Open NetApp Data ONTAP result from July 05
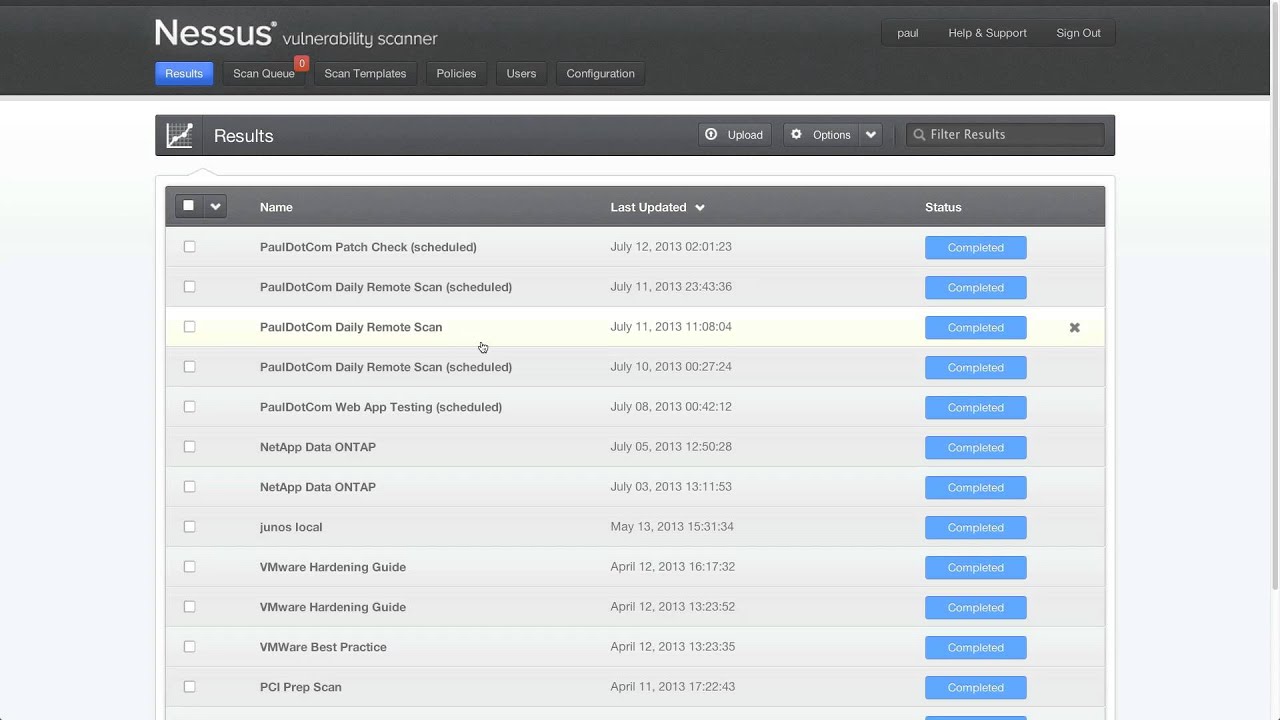Screen dimensions: 1280x720 point(318,447)
